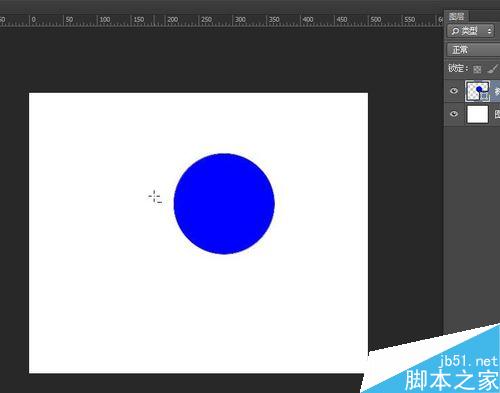Hide the blue circle shape layer
The height and width of the screenshot is (393, 500).
pos(454,91)
